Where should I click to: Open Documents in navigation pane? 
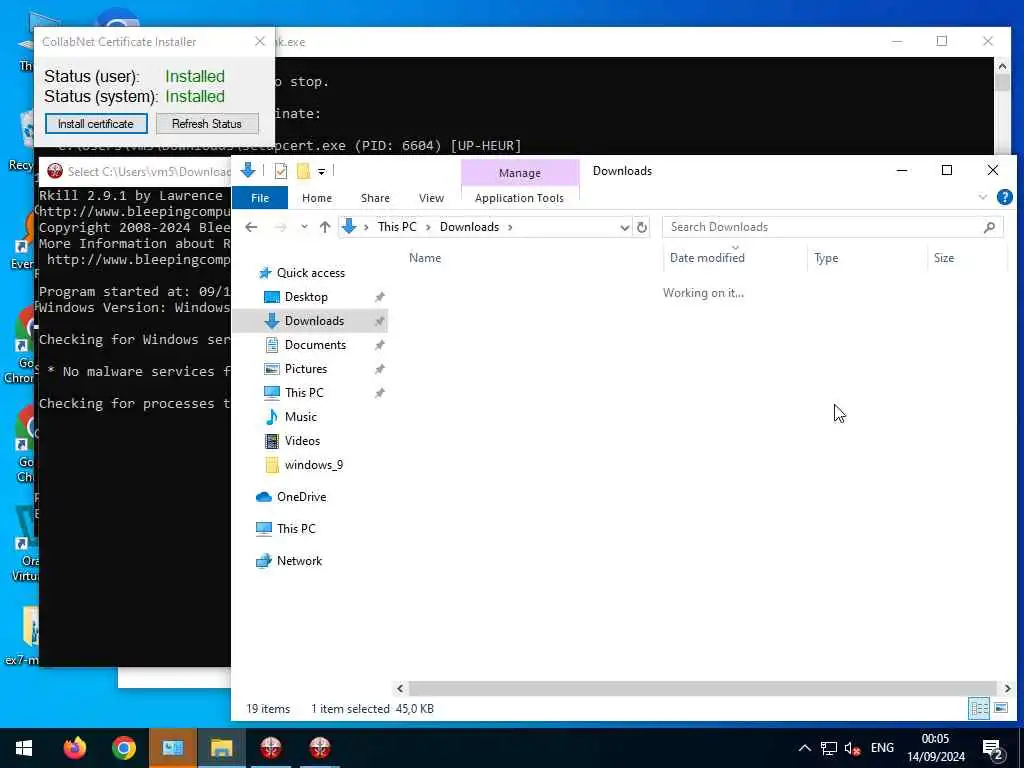[x=315, y=345]
